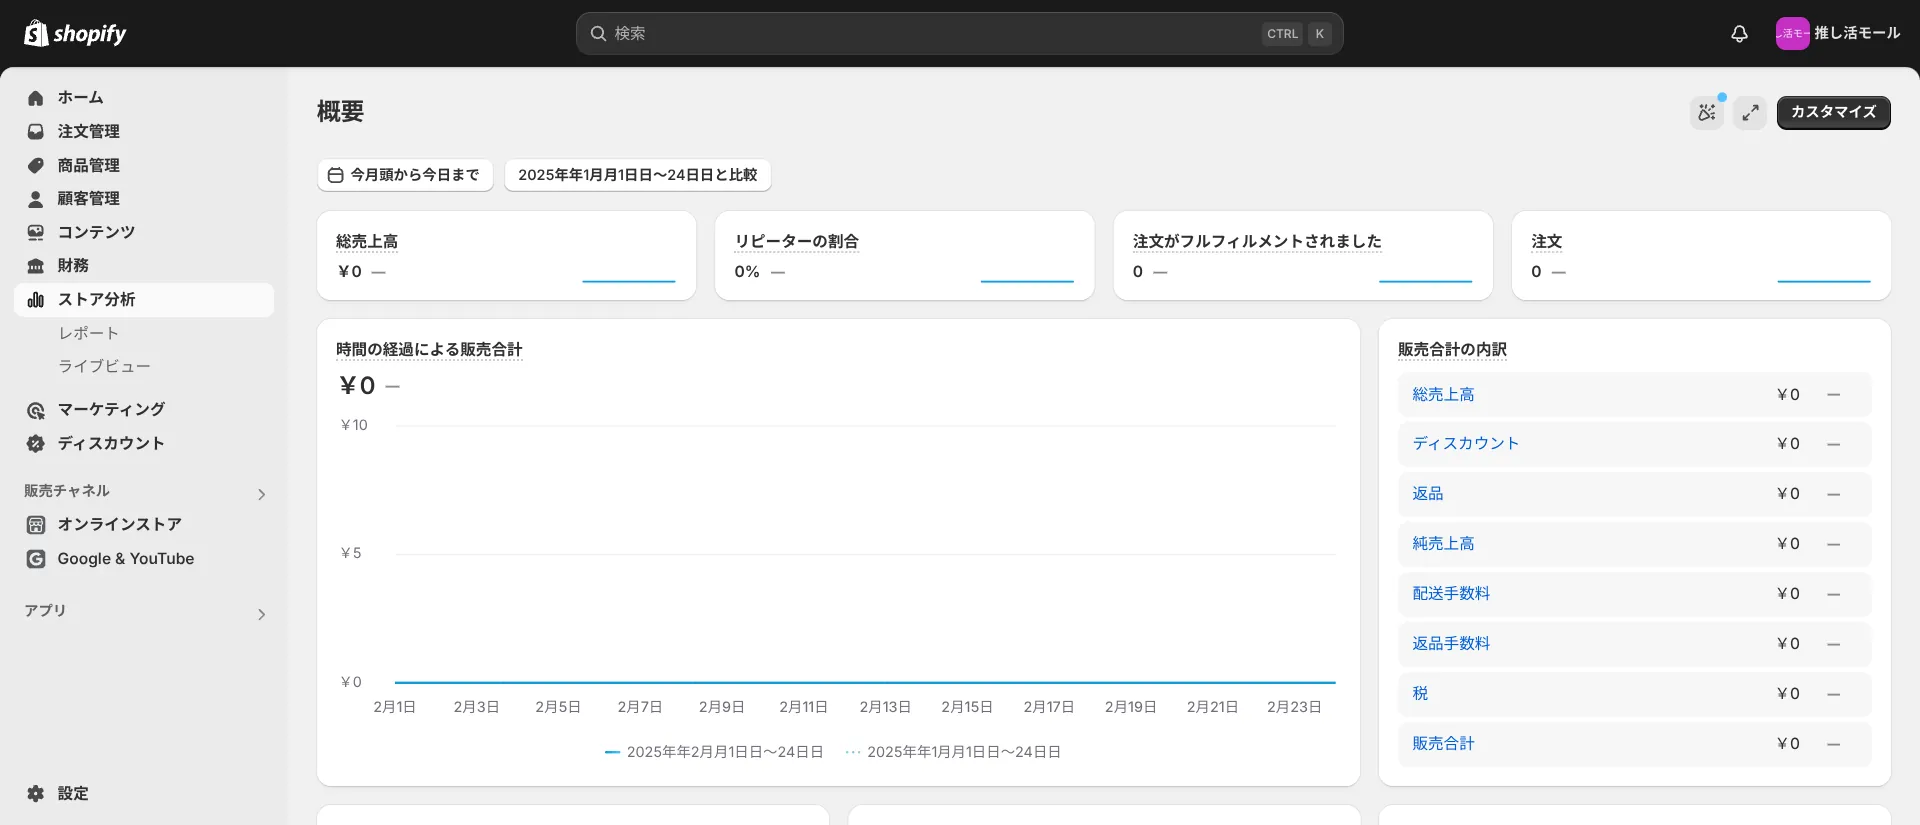
Task: Open レポート under ストア分析
Action: pos(88,333)
